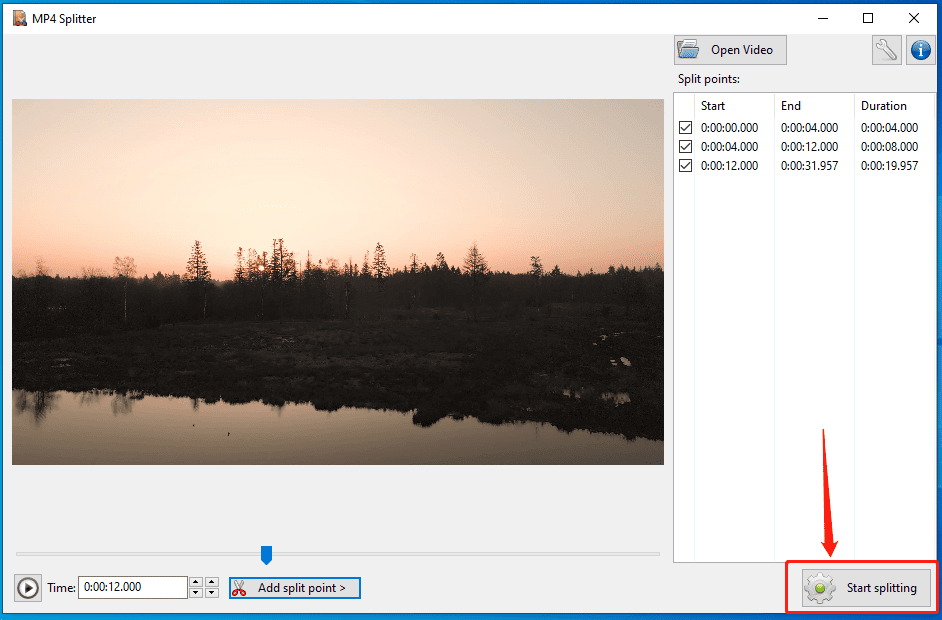The height and width of the screenshot is (620, 942).
Task: Maximize the MP4 Splitter window
Action: click(868, 18)
